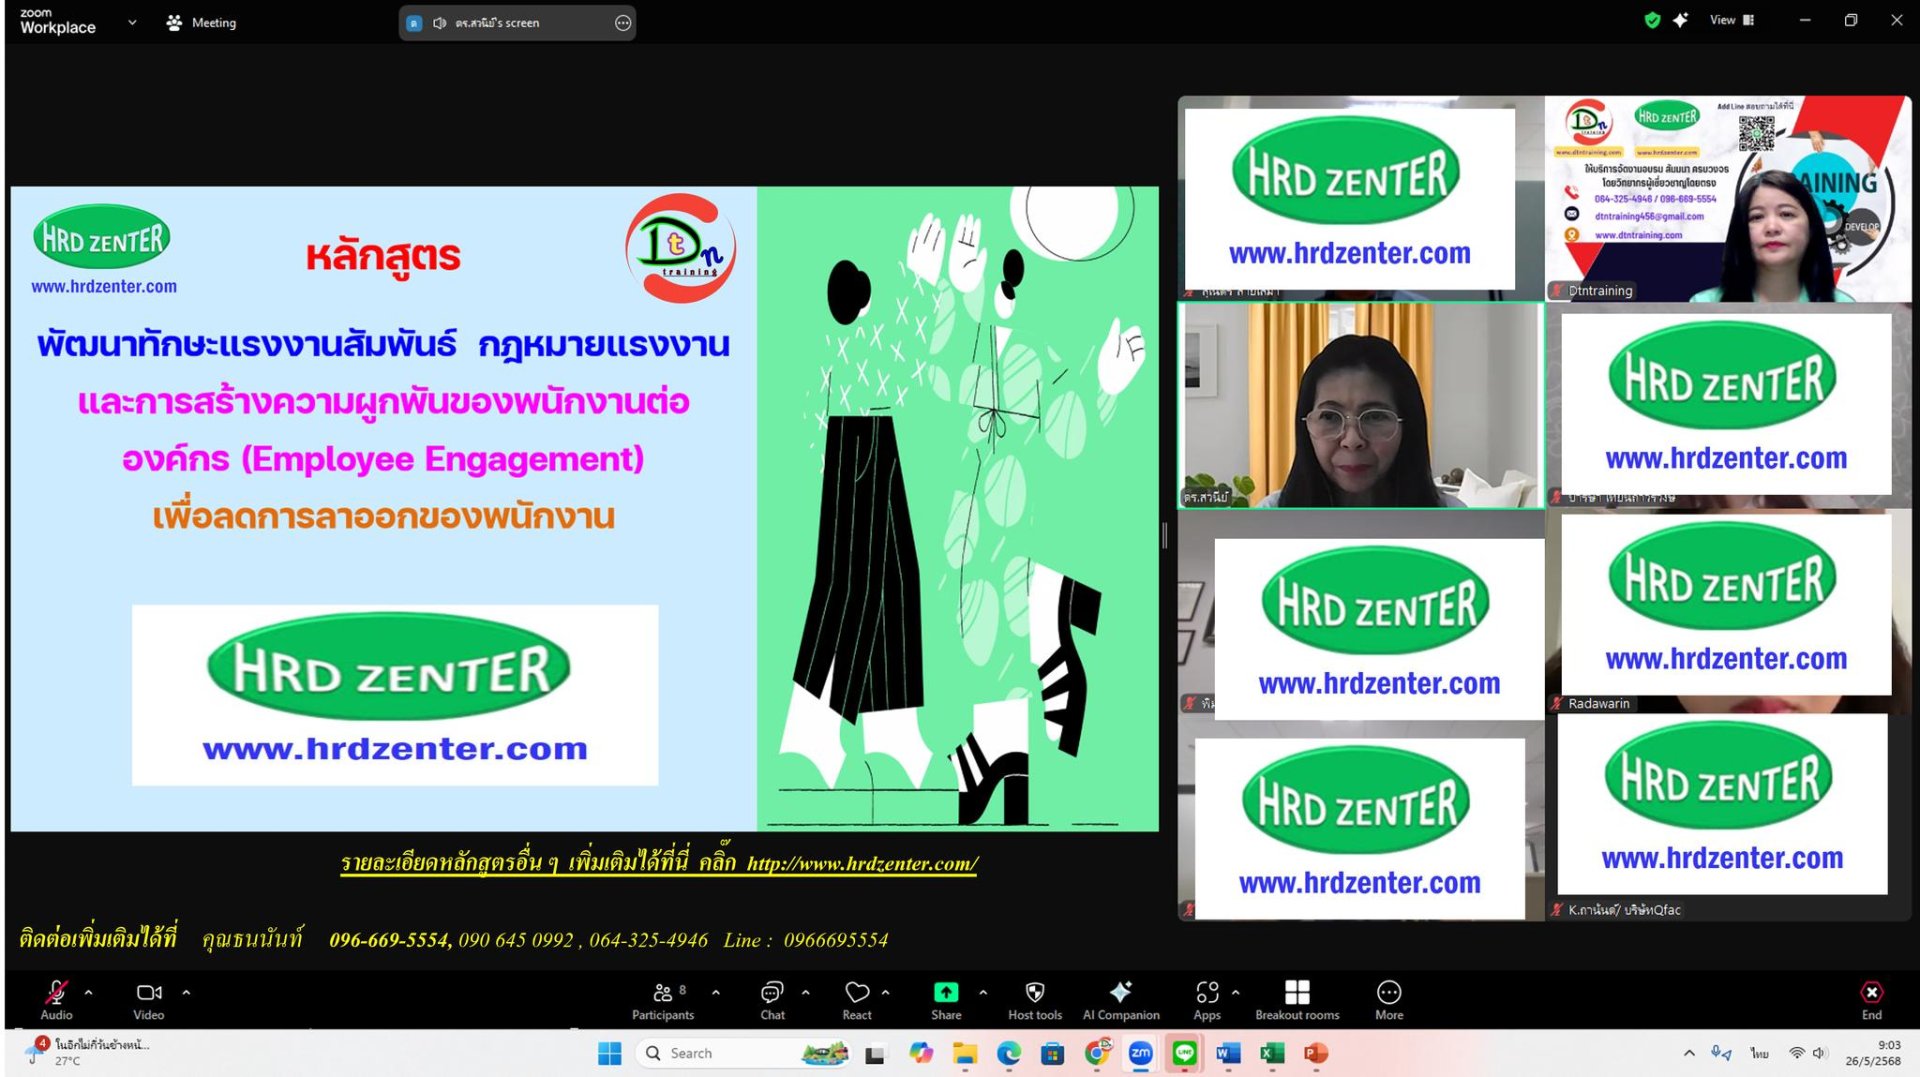Expand the Chat options caret

coord(806,992)
